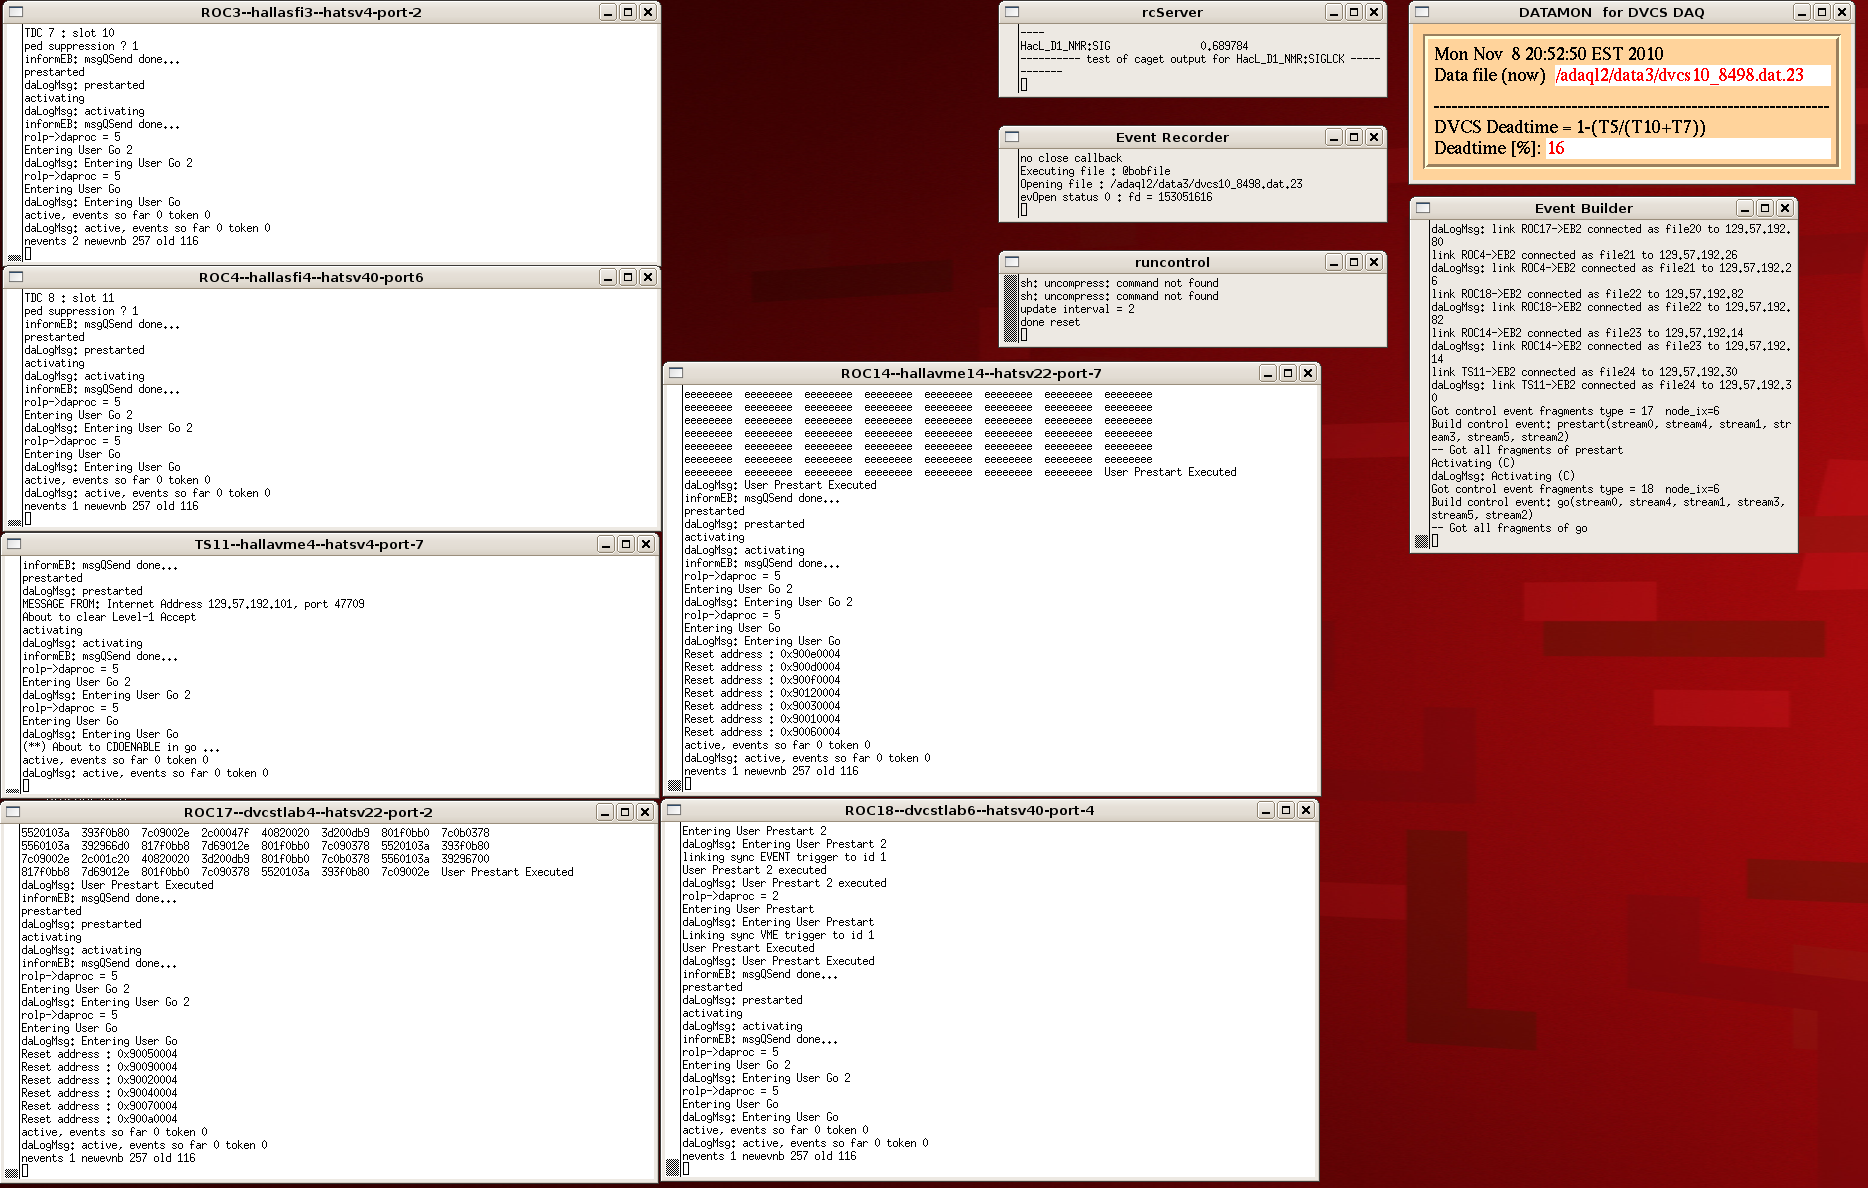
Task: Click the 'DVCS Deadtime = 1-(T5/(T10+T7))' formula text
Action: click(1569, 127)
